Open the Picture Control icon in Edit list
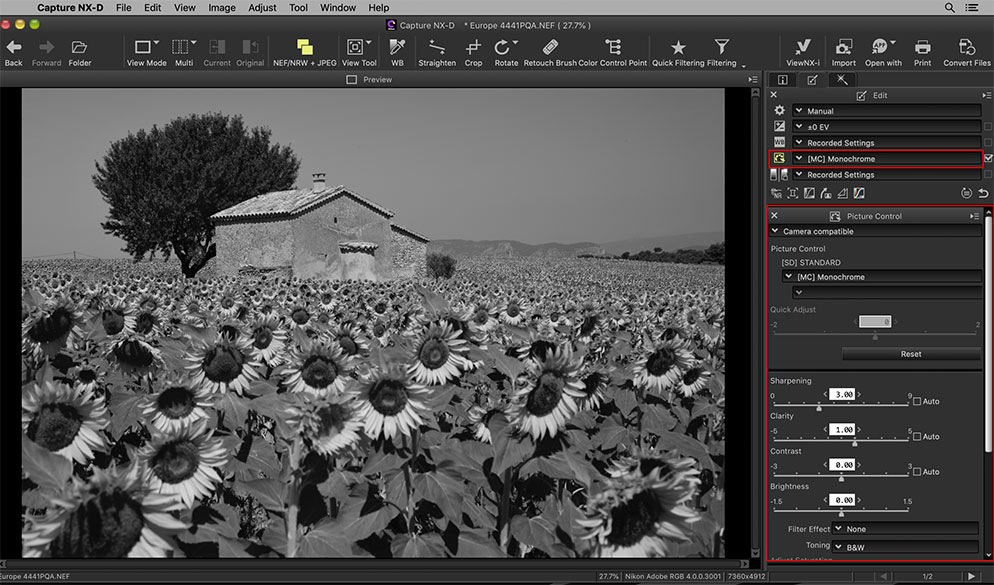 (779, 158)
